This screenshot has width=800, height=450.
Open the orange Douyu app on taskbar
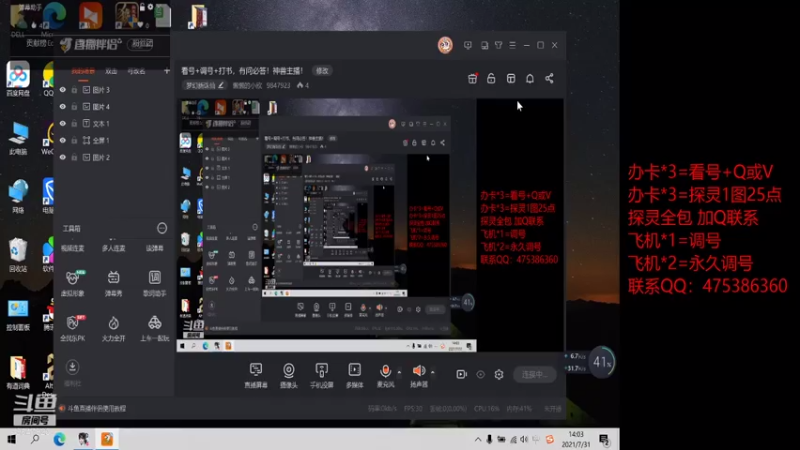pyautogui.click(x=107, y=439)
